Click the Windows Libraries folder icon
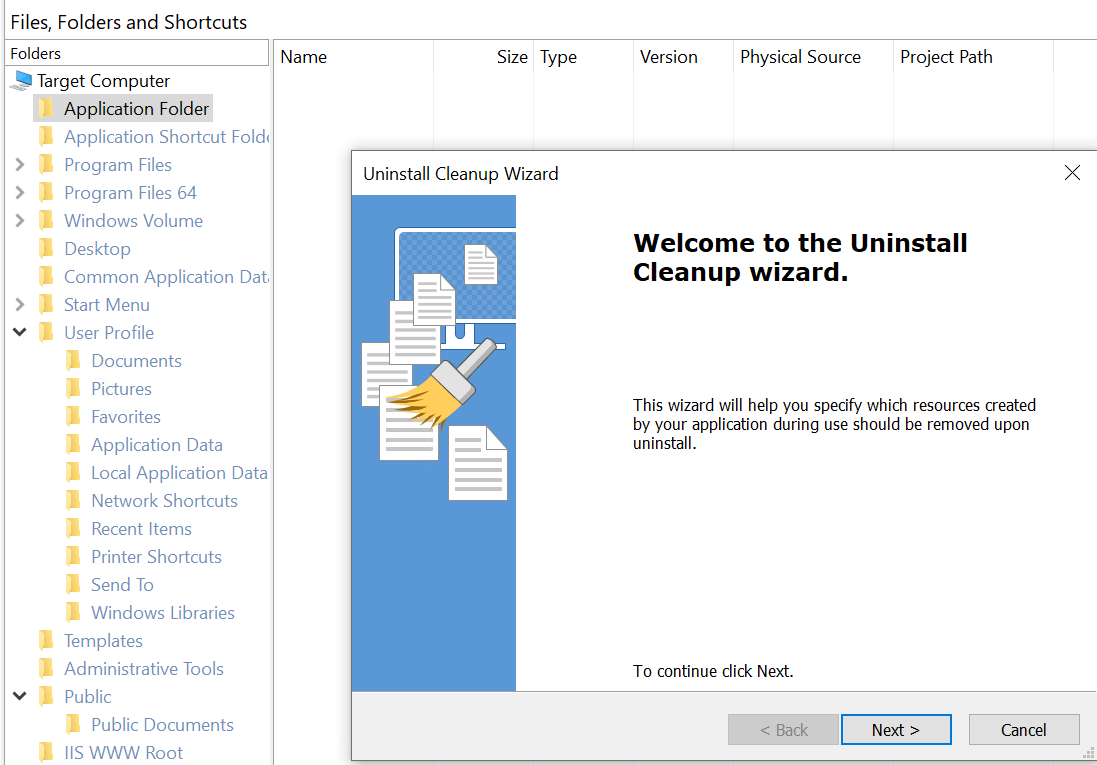1097x765 pixels. 73,613
